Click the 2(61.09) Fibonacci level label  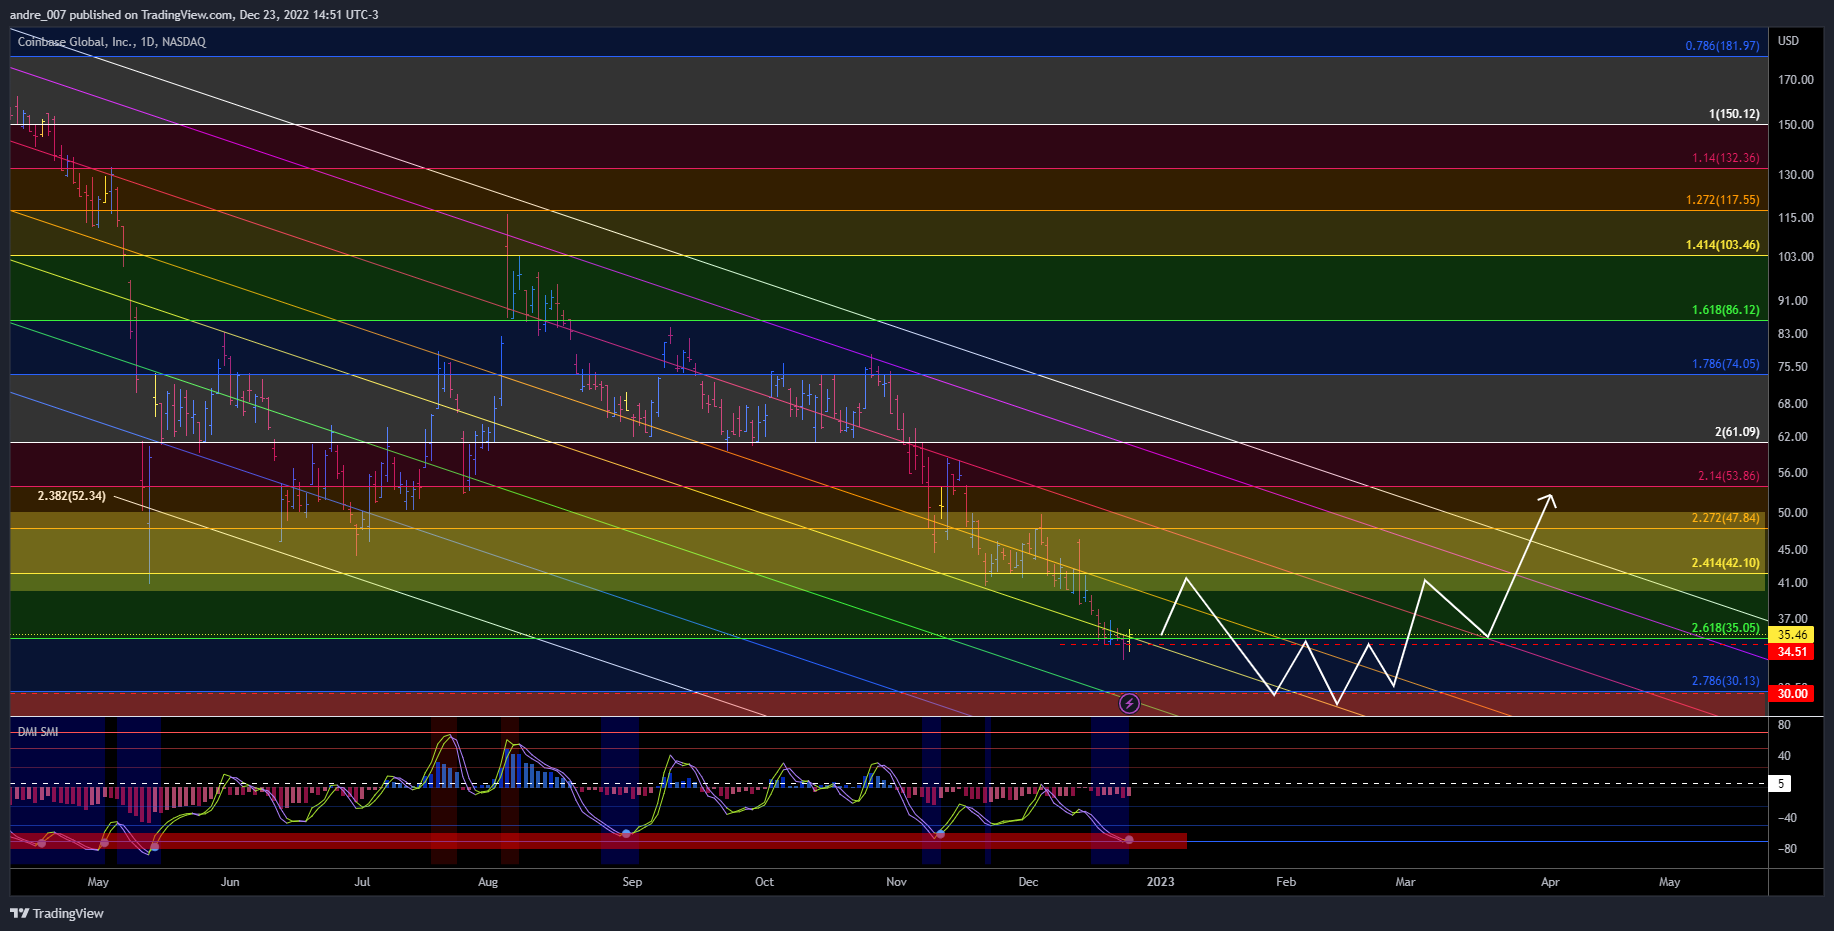(x=1737, y=432)
